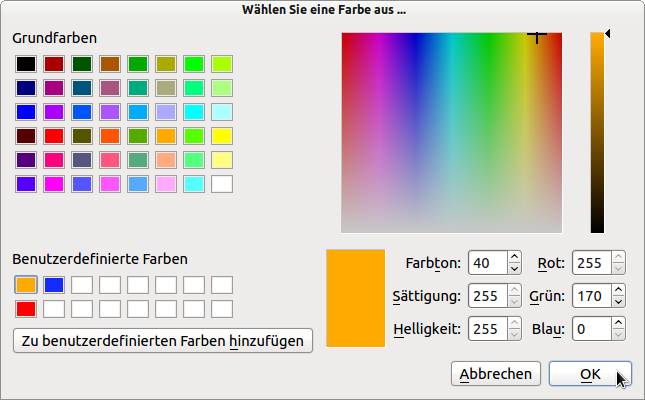Focus the Sättigung input field
Image resolution: width=645 pixels, height=400 pixels.
[485, 296]
